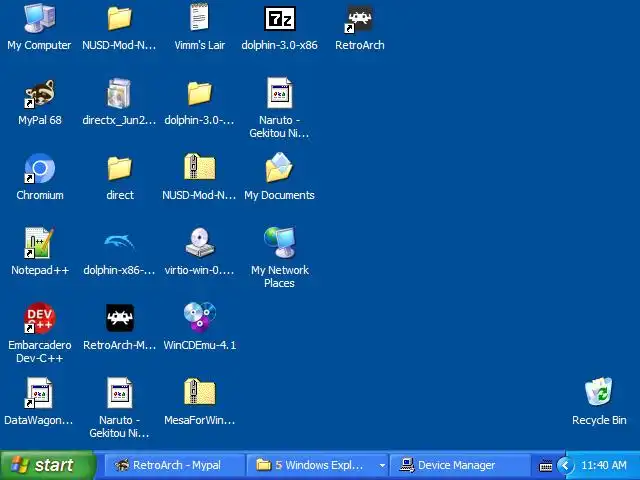Open the Recycle Bin icon
Screen dimensions: 640x480
[x=599, y=392]
